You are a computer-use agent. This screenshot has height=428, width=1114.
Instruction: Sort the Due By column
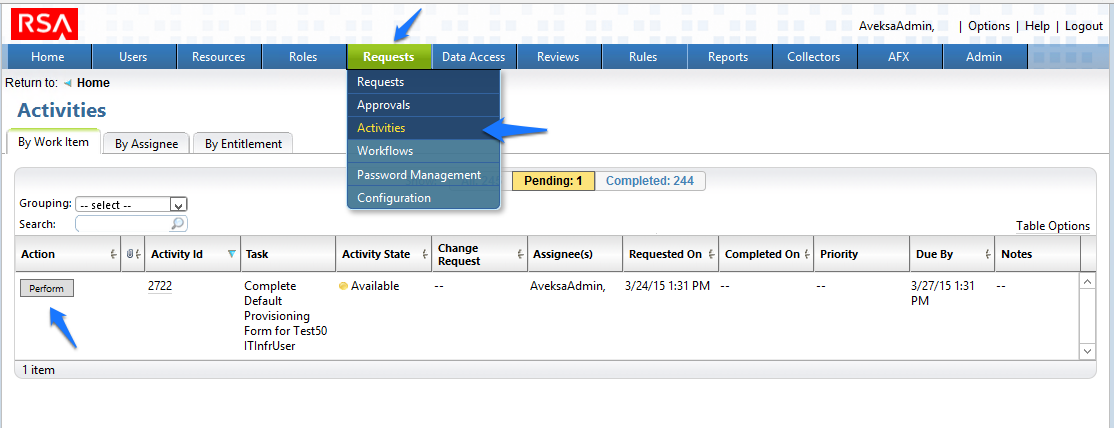point(988,255)
